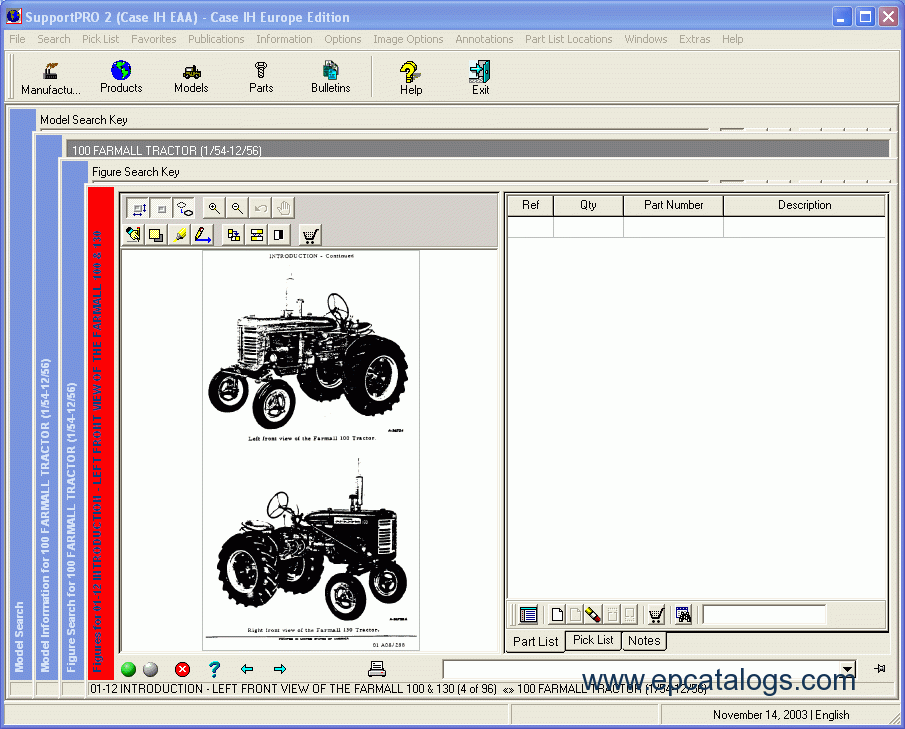905x729 pixels.
Task: Select the 100 FARMALL TRACTOR (1/54-12/56) row
Action: pyautogui.click(x=477, y=149)
